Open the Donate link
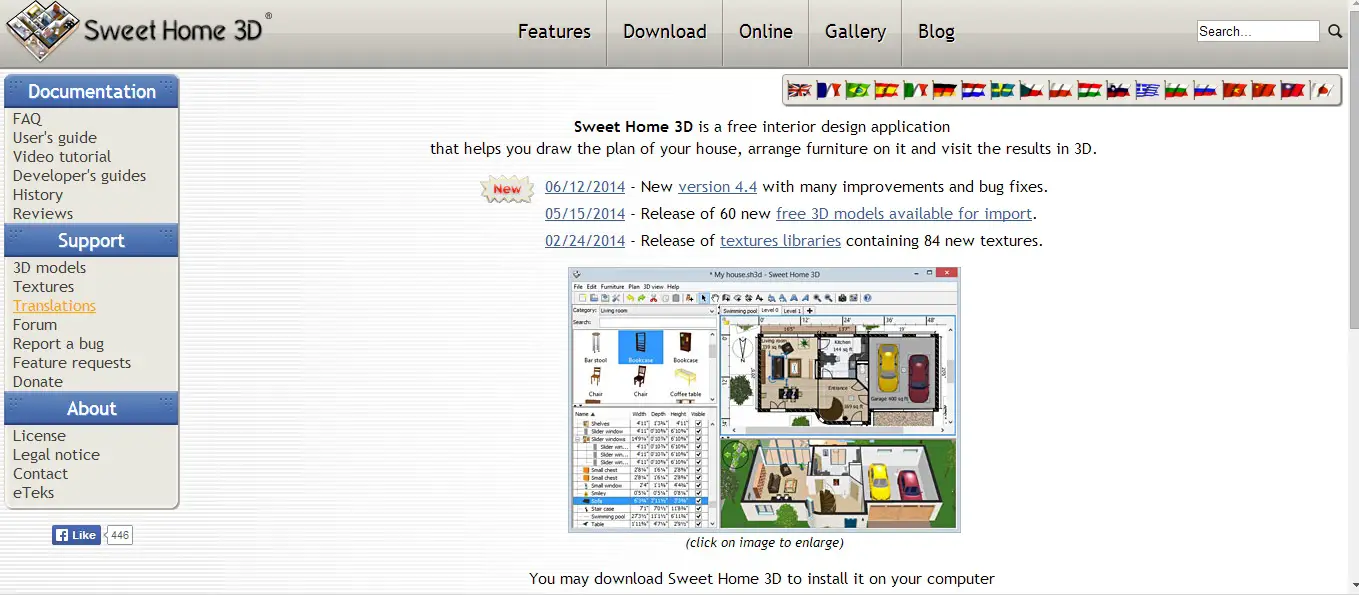 click(x=38, y=382)
